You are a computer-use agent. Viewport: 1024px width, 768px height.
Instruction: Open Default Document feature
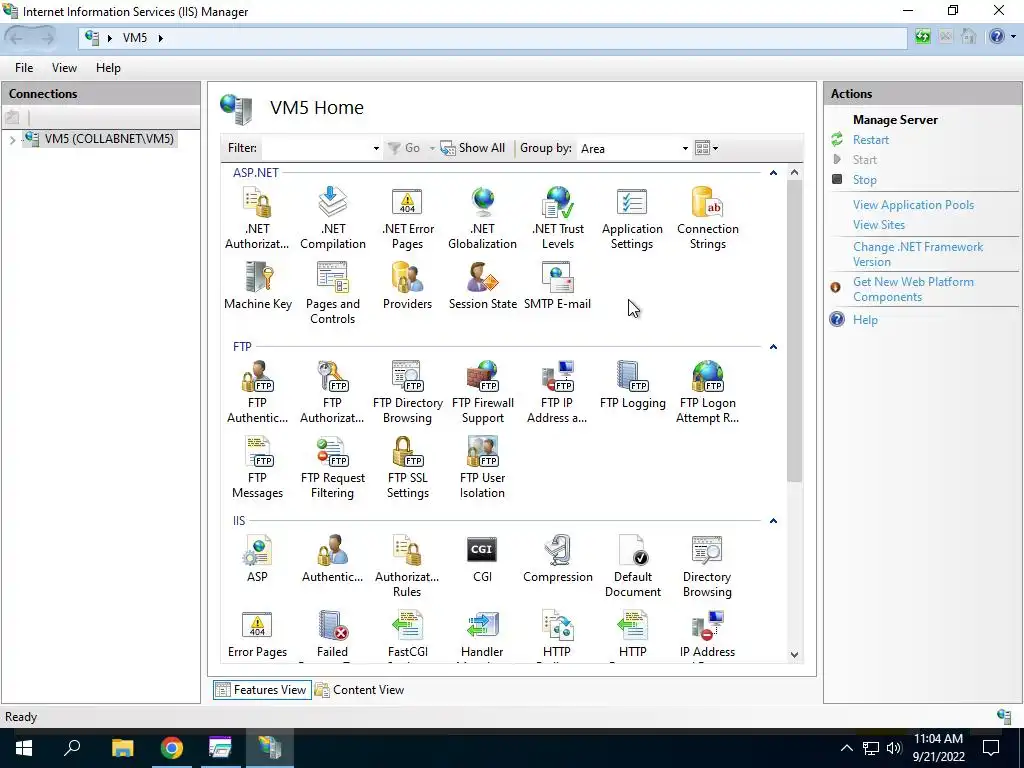632,566
